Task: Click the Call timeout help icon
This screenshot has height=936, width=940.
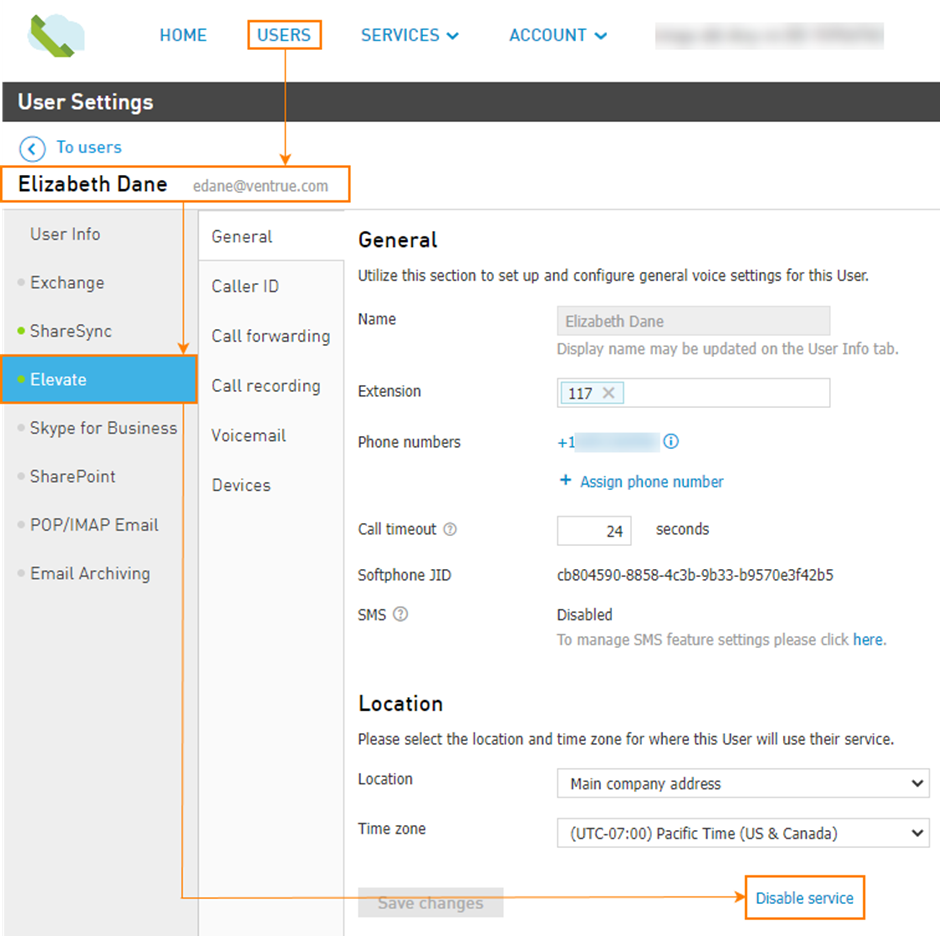Action: point(450,529)
